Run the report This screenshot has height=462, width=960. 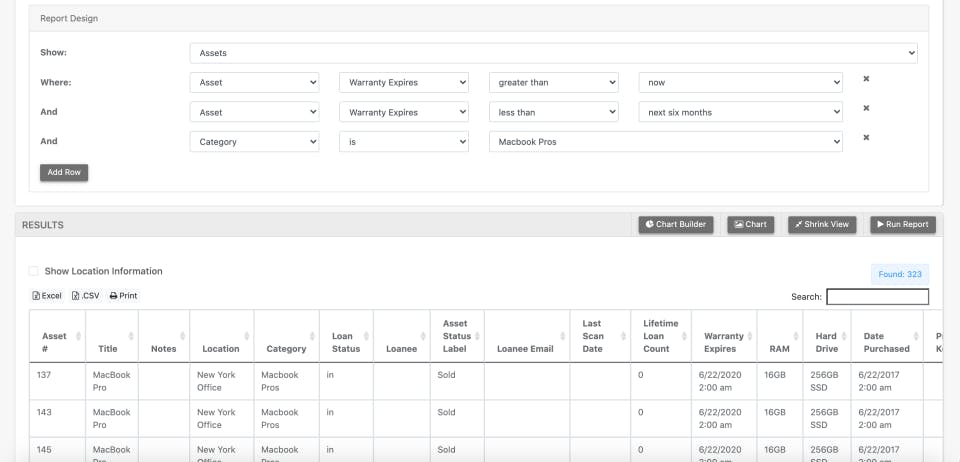point(903,225)
